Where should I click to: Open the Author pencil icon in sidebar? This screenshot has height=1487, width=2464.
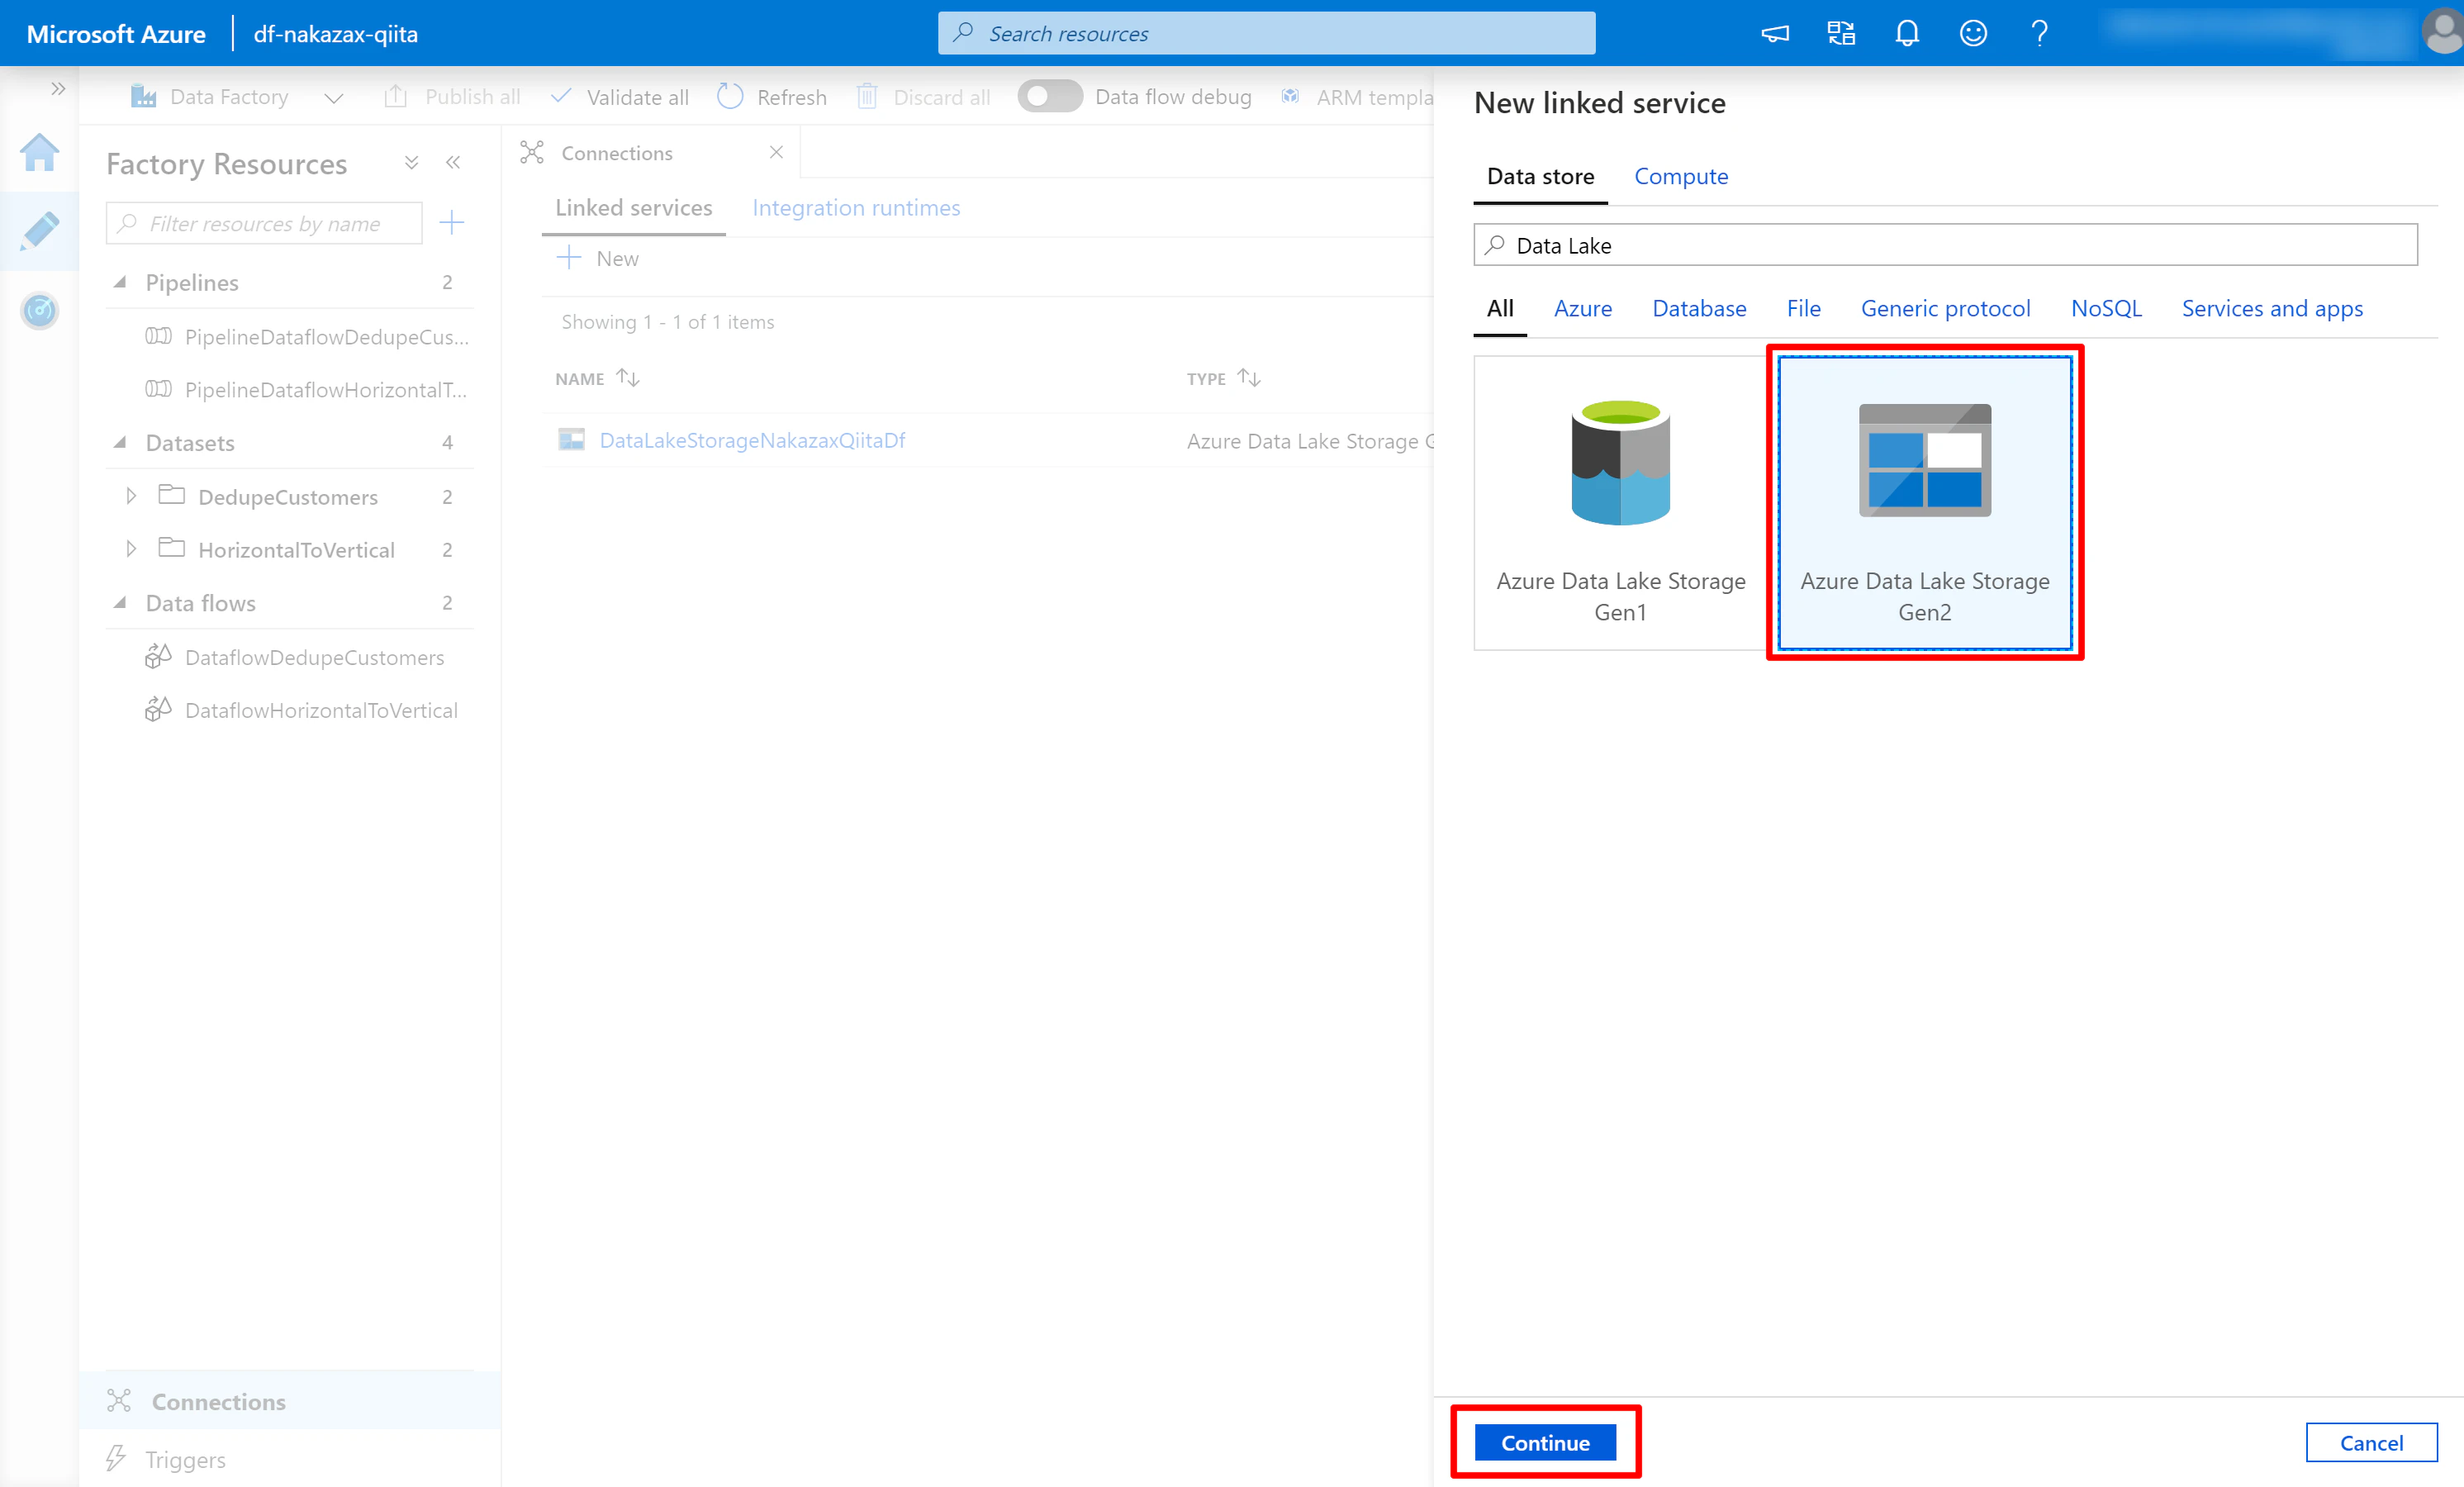(39, 231)
